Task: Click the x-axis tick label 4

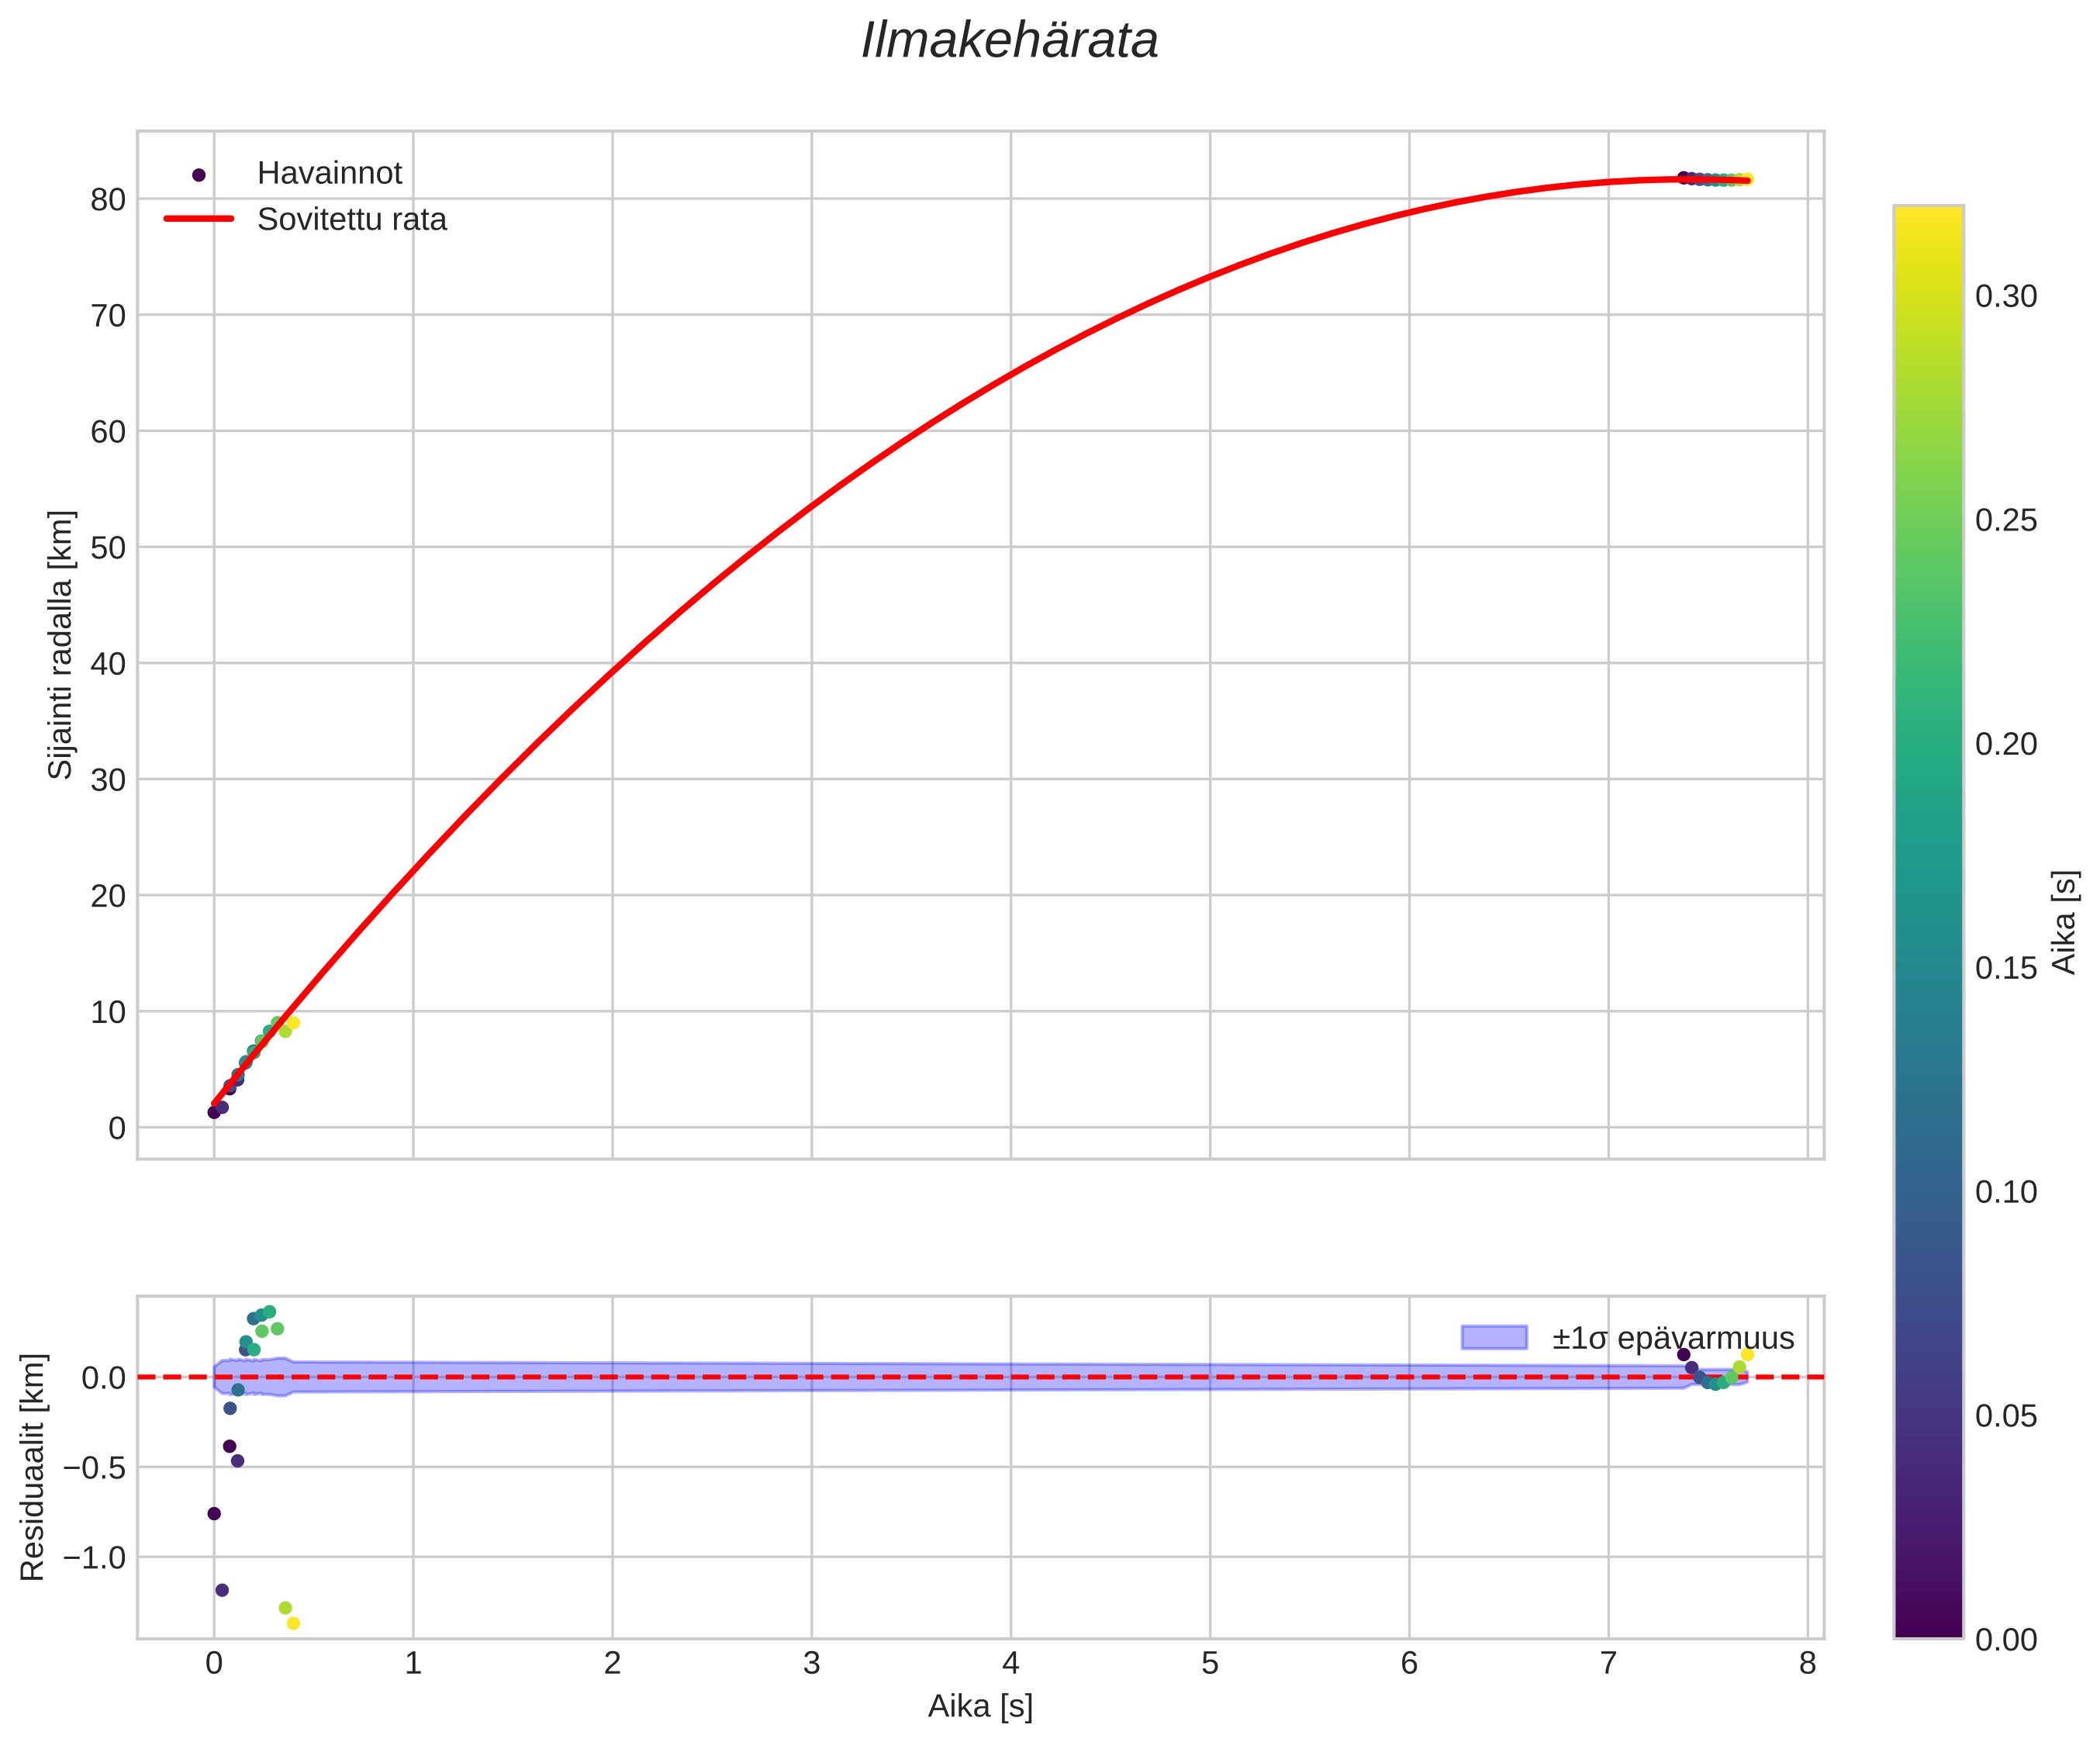Action: pos(1010,1663)
